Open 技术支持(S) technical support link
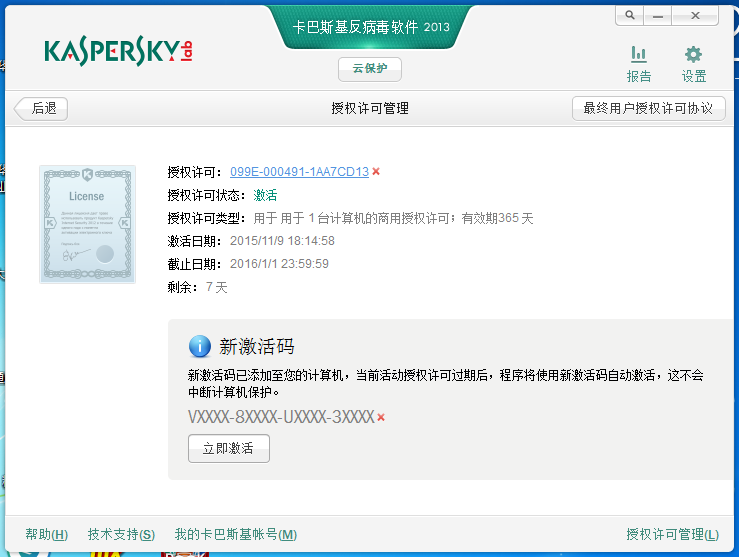 click(x=121, y=534)
